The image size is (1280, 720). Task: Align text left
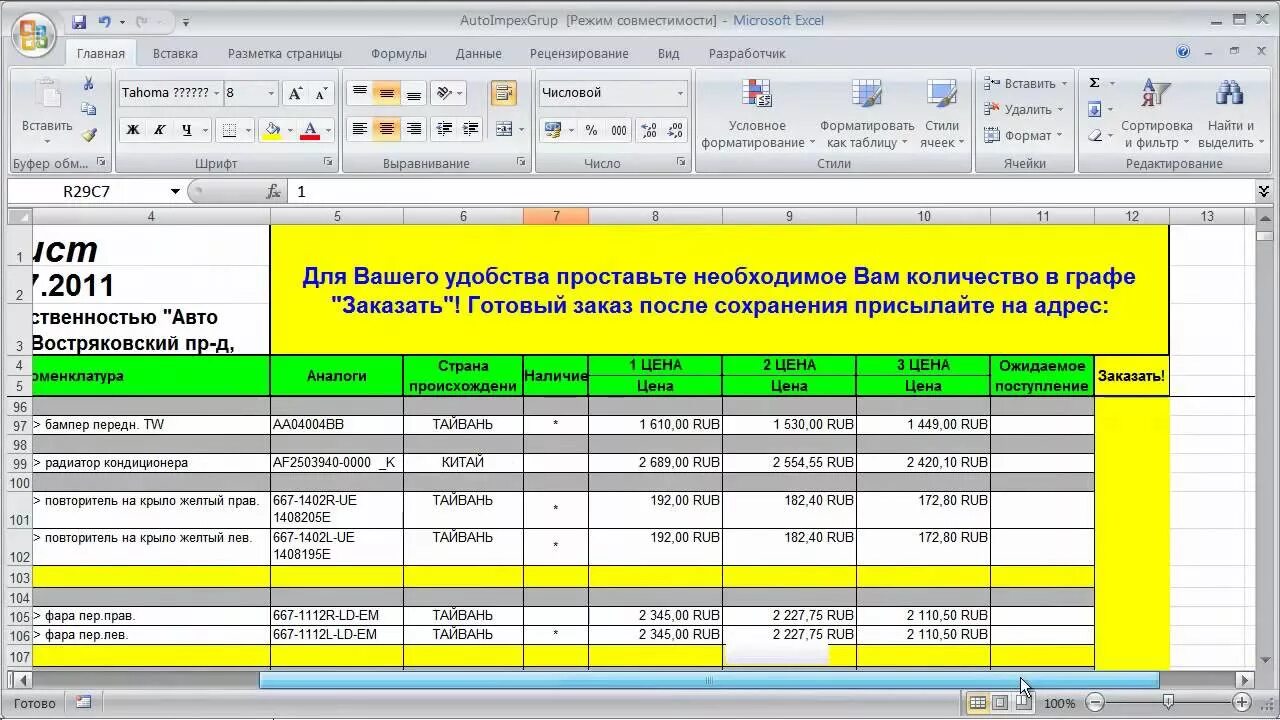[360, 129]
